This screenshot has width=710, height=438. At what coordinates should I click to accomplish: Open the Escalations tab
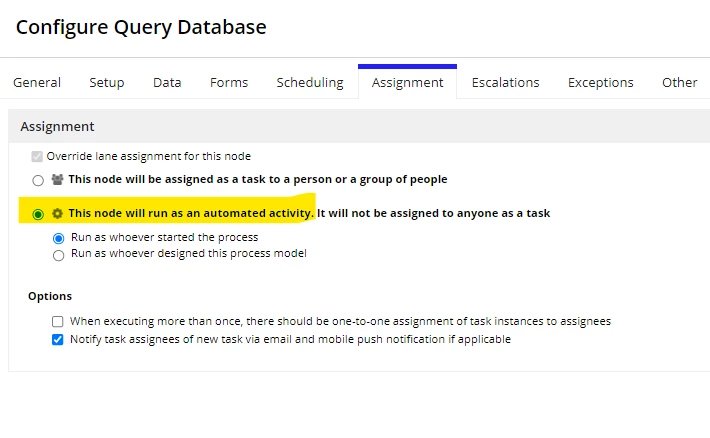coord(506,82)
